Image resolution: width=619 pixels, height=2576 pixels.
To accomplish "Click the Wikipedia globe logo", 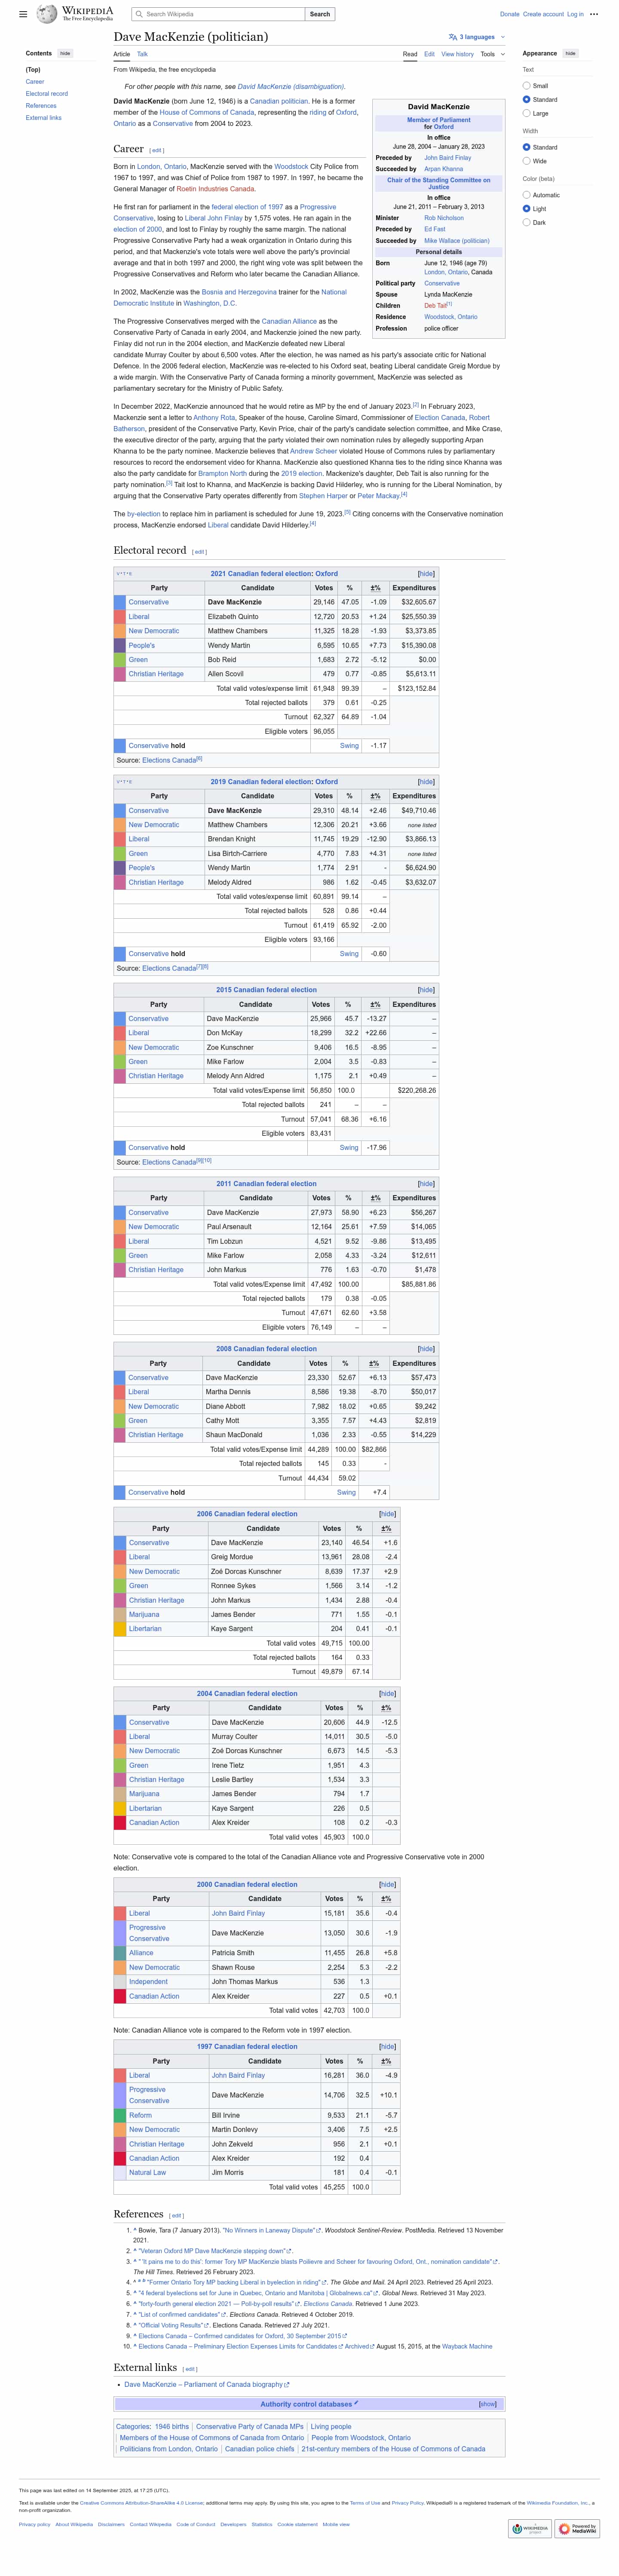I will 47,14.
